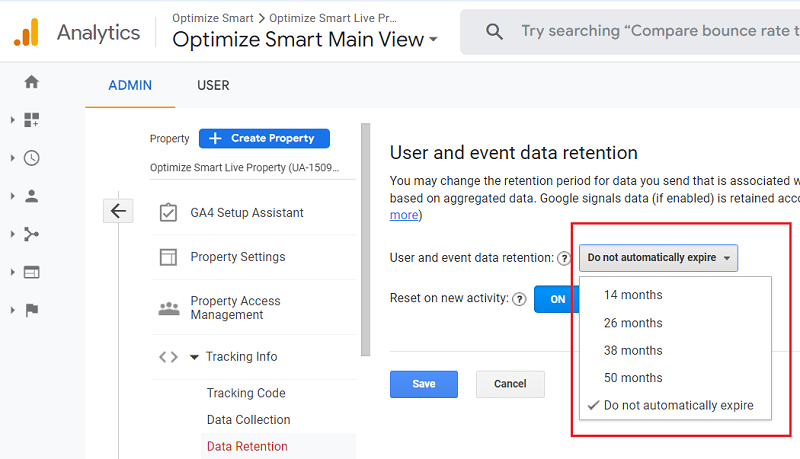Switch to the ADMIN tab
The width and height of the screenshot is (800, 459).
(x=130, y=85)
